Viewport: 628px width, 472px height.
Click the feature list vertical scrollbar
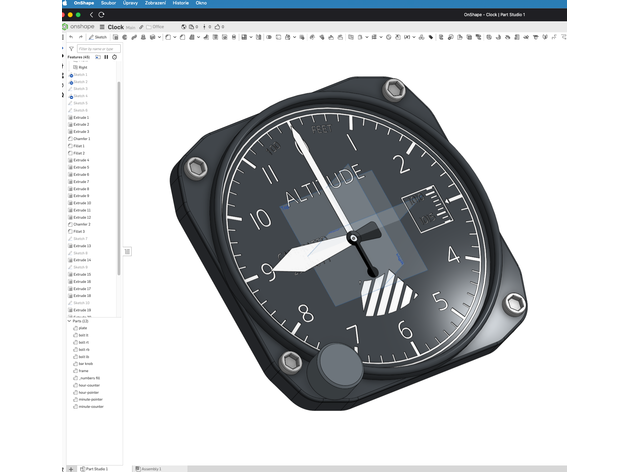119,178
